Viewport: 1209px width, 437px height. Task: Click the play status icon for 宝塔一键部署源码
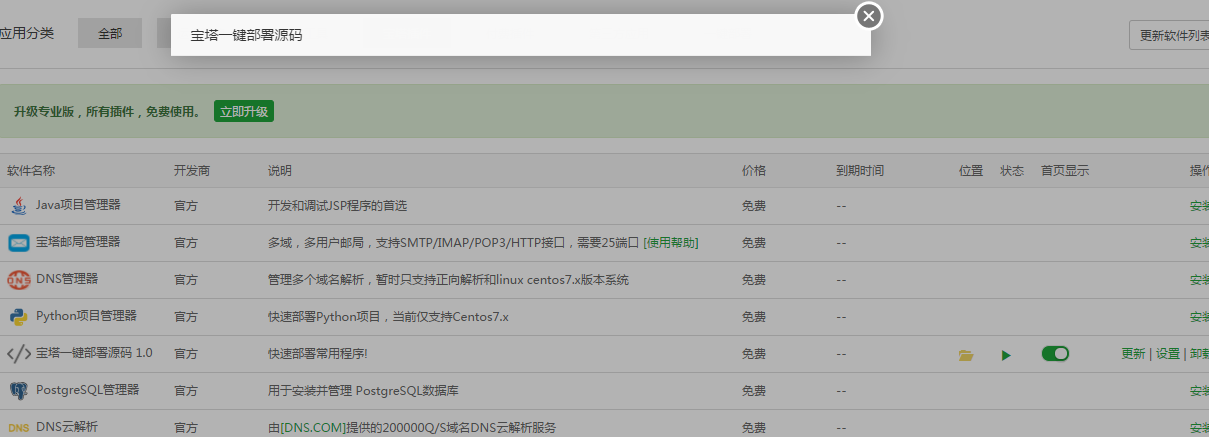(x=1006, y=355)
